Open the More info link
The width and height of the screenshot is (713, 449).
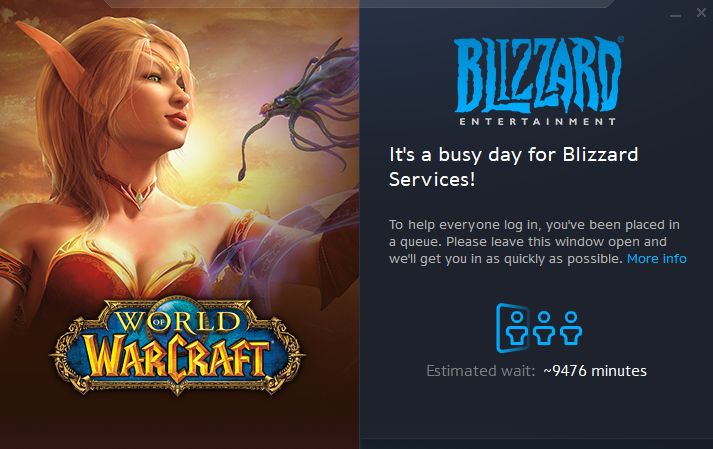pos(657,258)
